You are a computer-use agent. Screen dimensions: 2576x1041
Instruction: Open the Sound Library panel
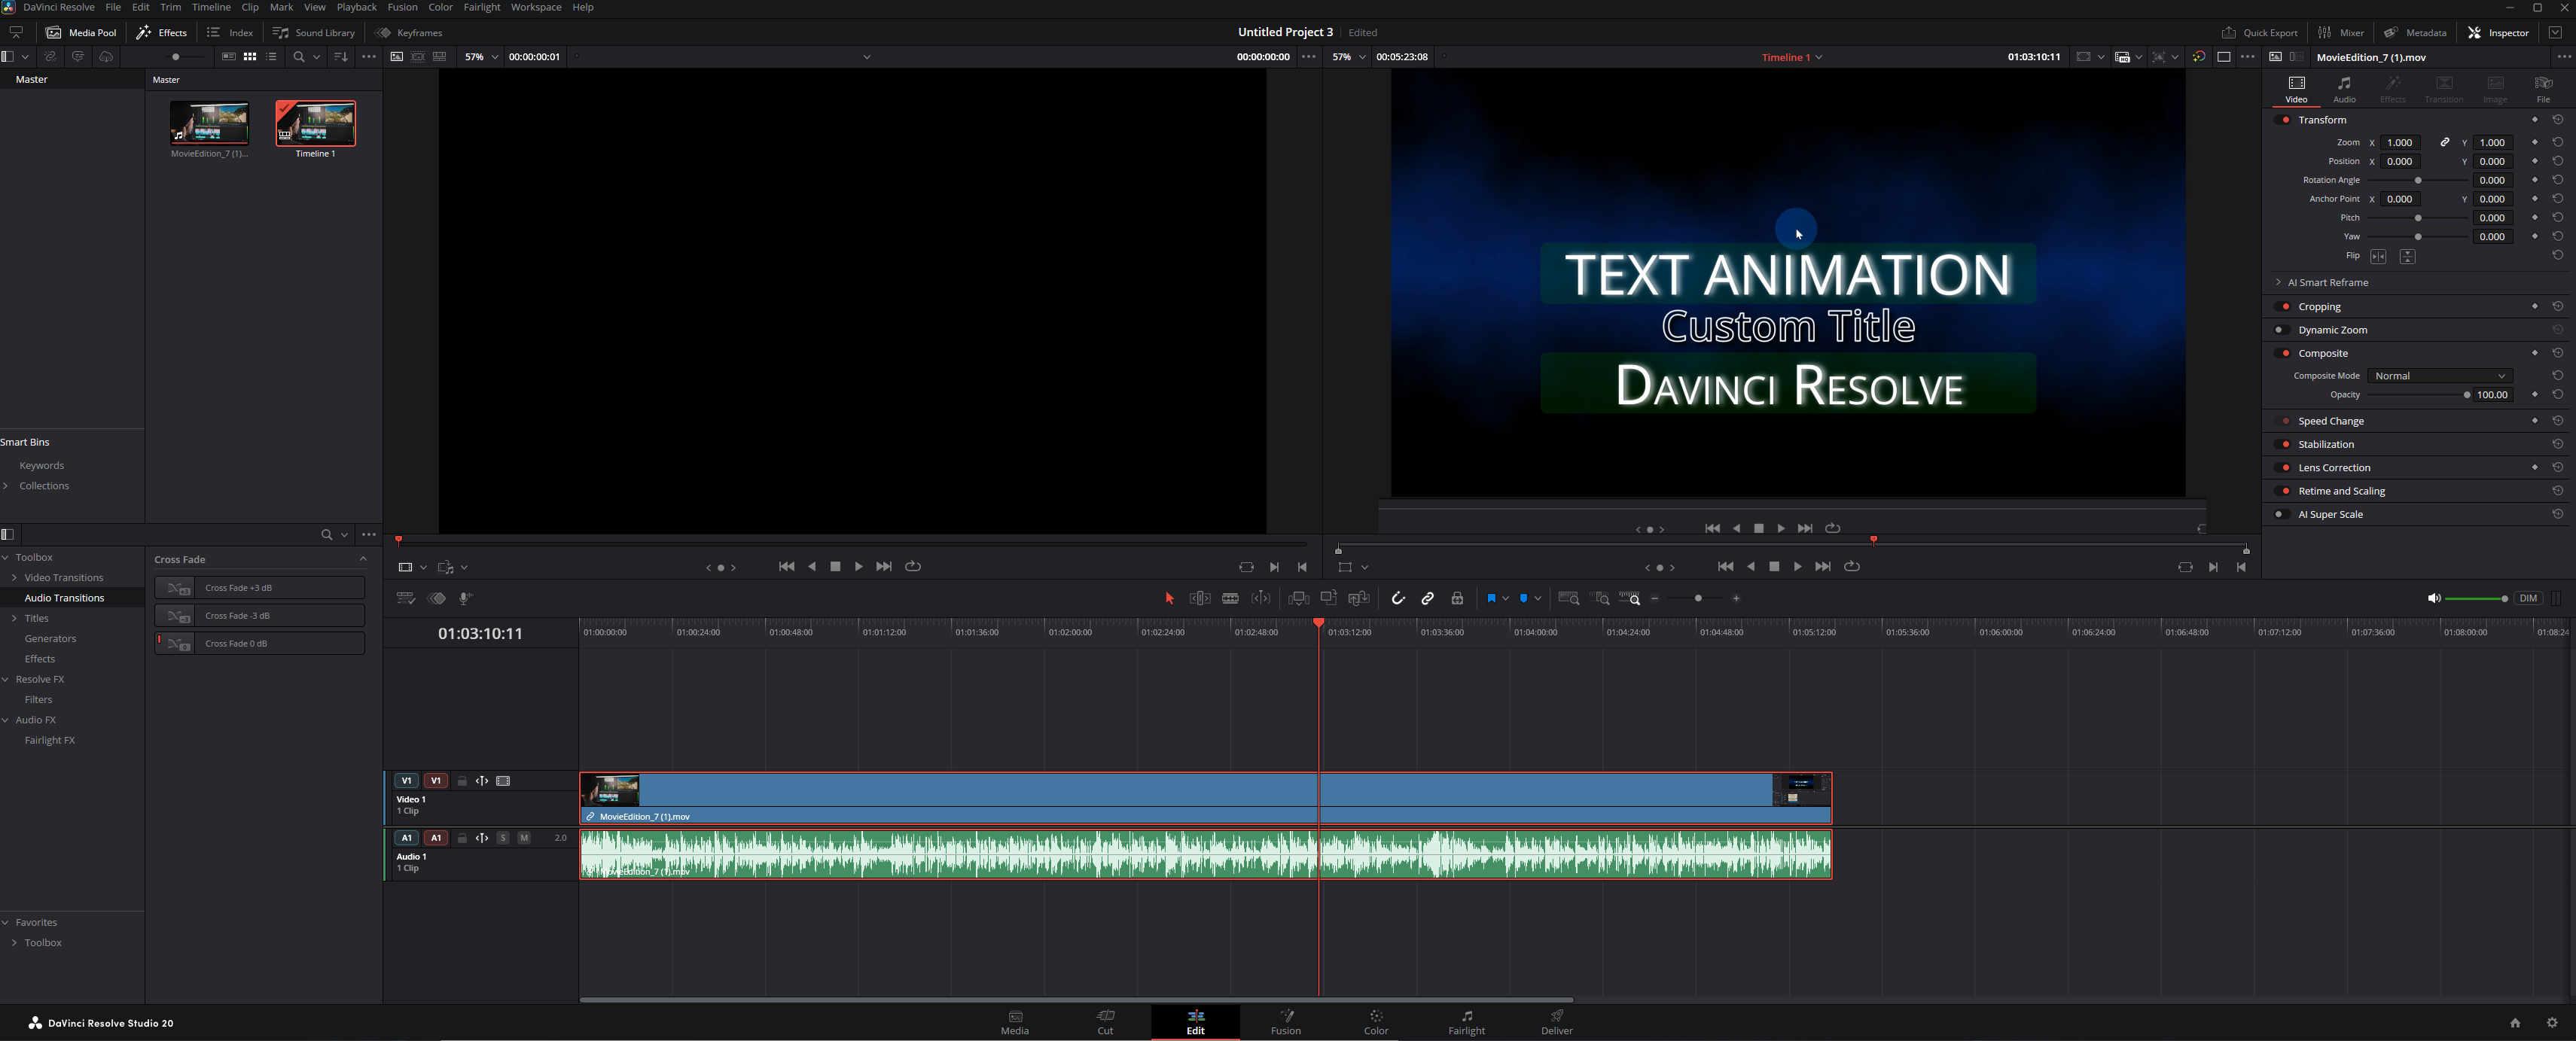[x=314, y=32]
